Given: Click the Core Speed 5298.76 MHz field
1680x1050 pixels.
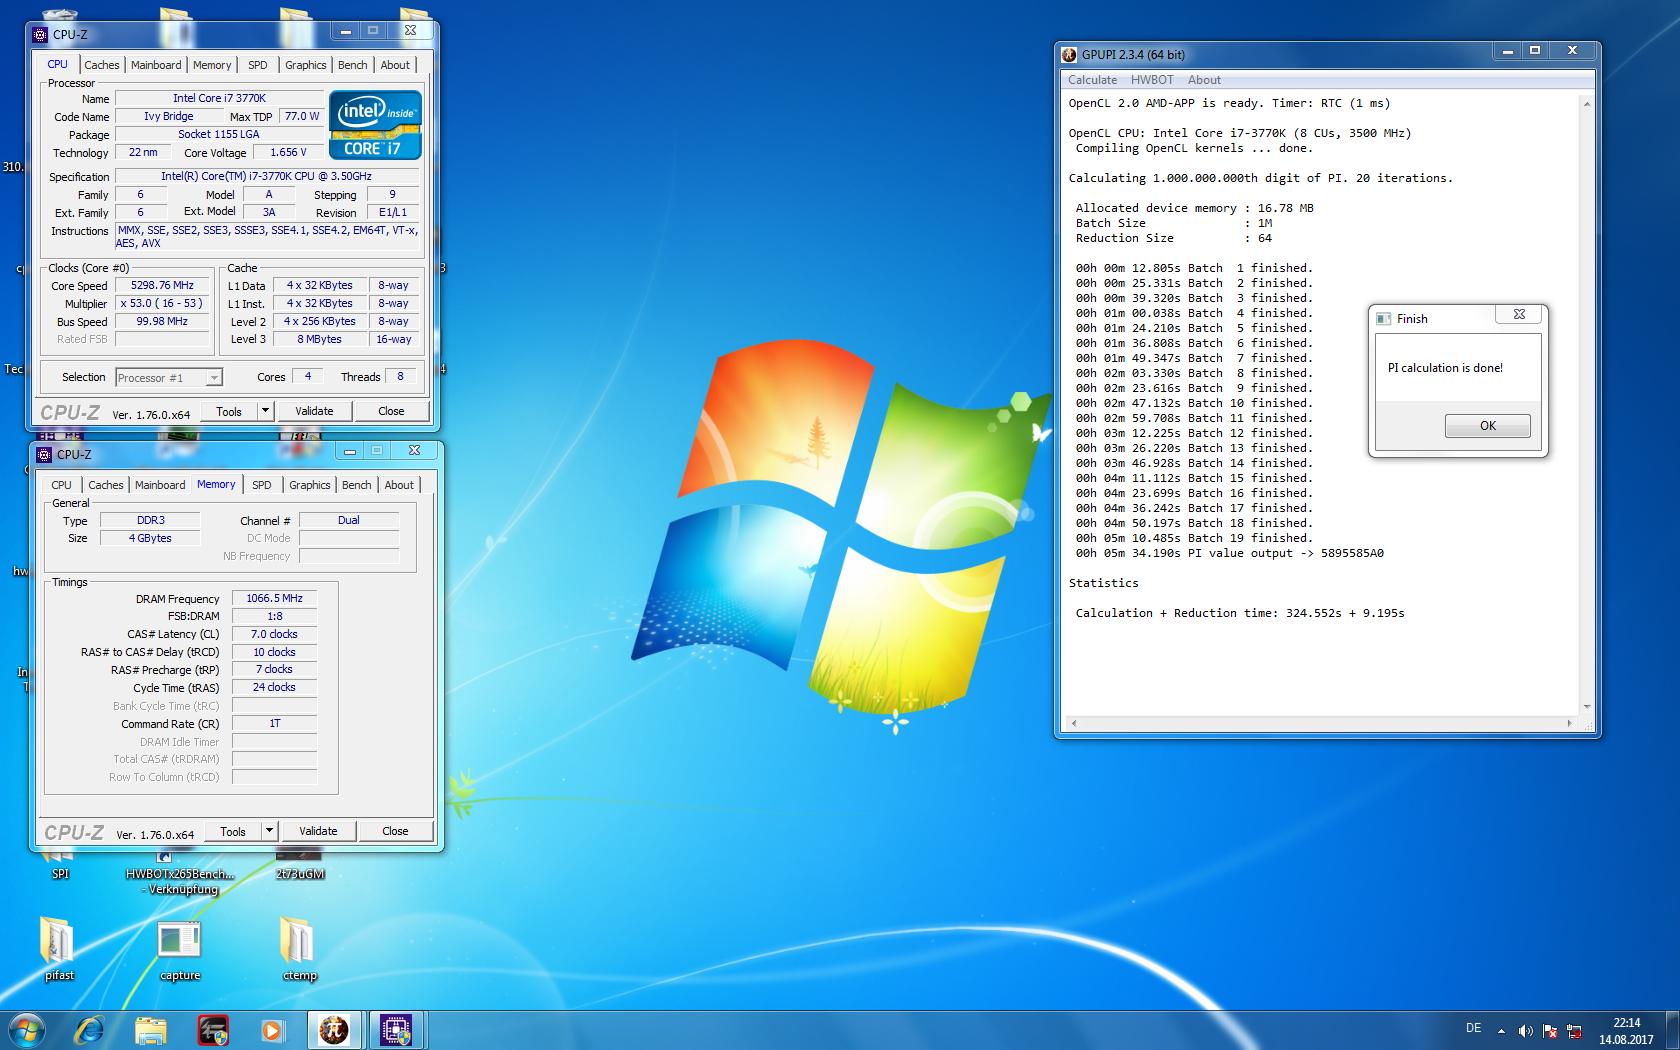Looking at the screenshot, I should [x=162, y=285].
